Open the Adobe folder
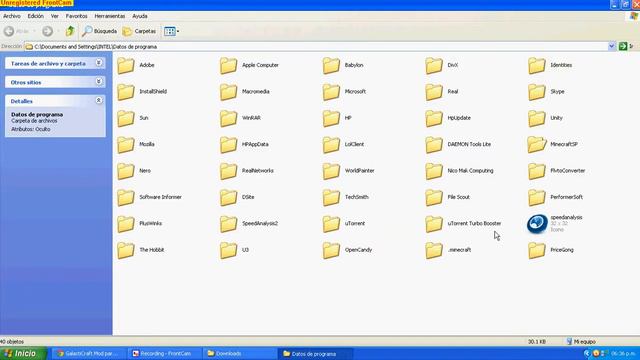Screen dimensions: 640x360 click(136, 65)
